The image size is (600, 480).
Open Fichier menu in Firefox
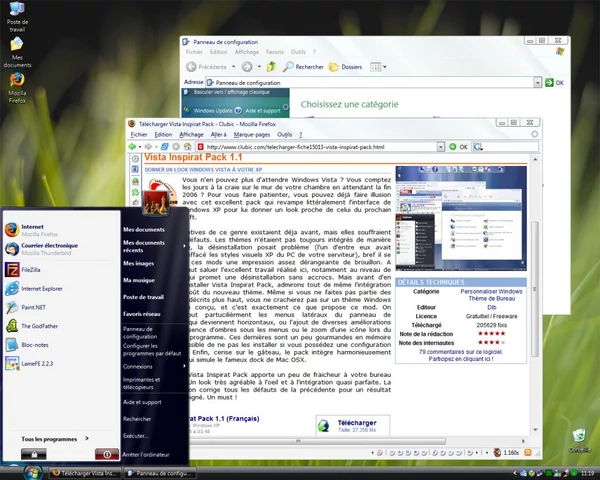pyautogui.click(x=139, y=134)
